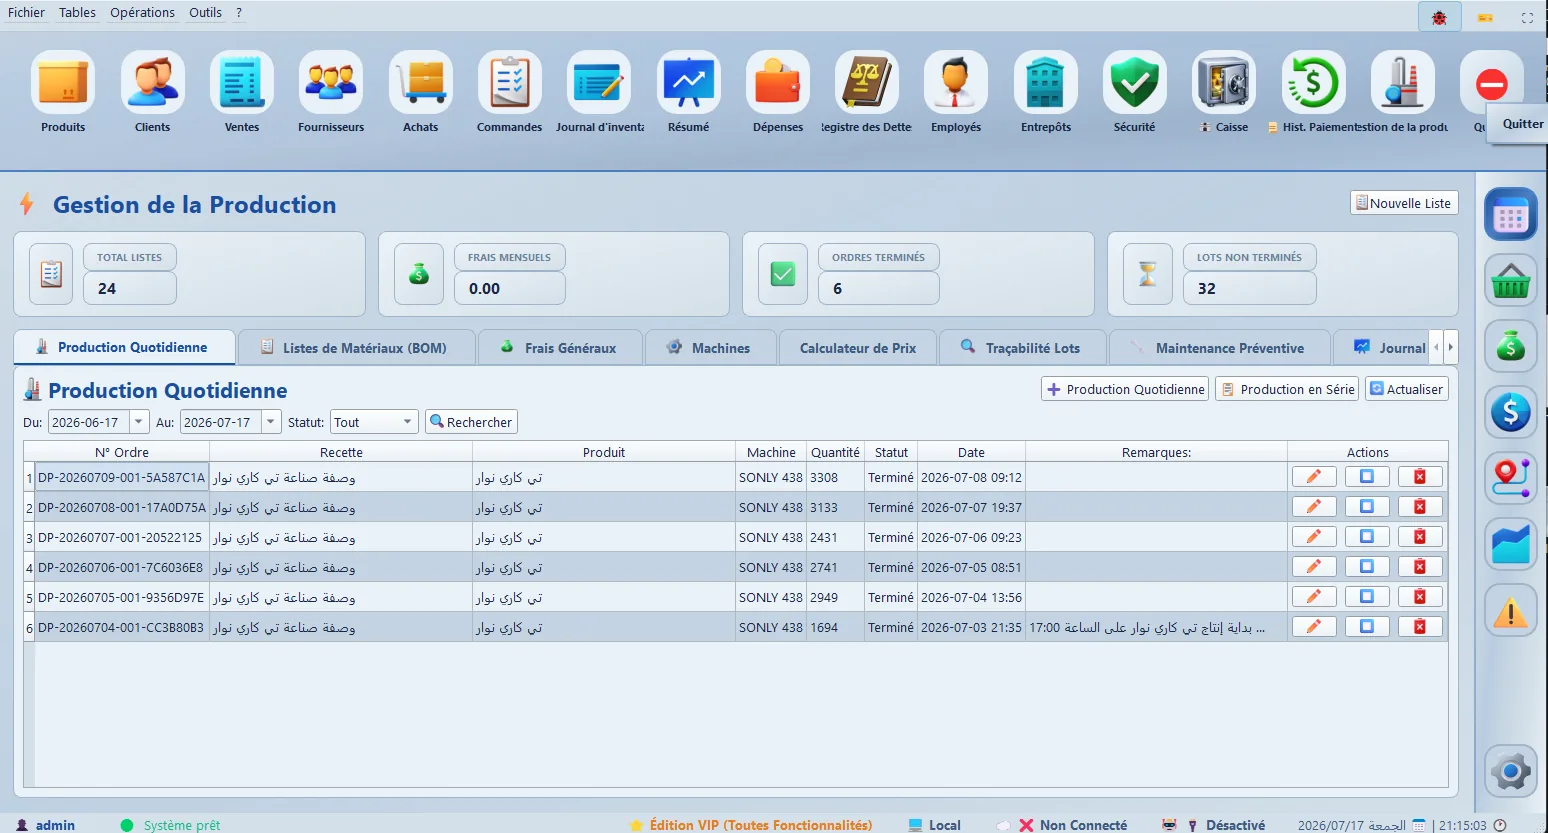Open the Sécurité shield icon

1135,83
